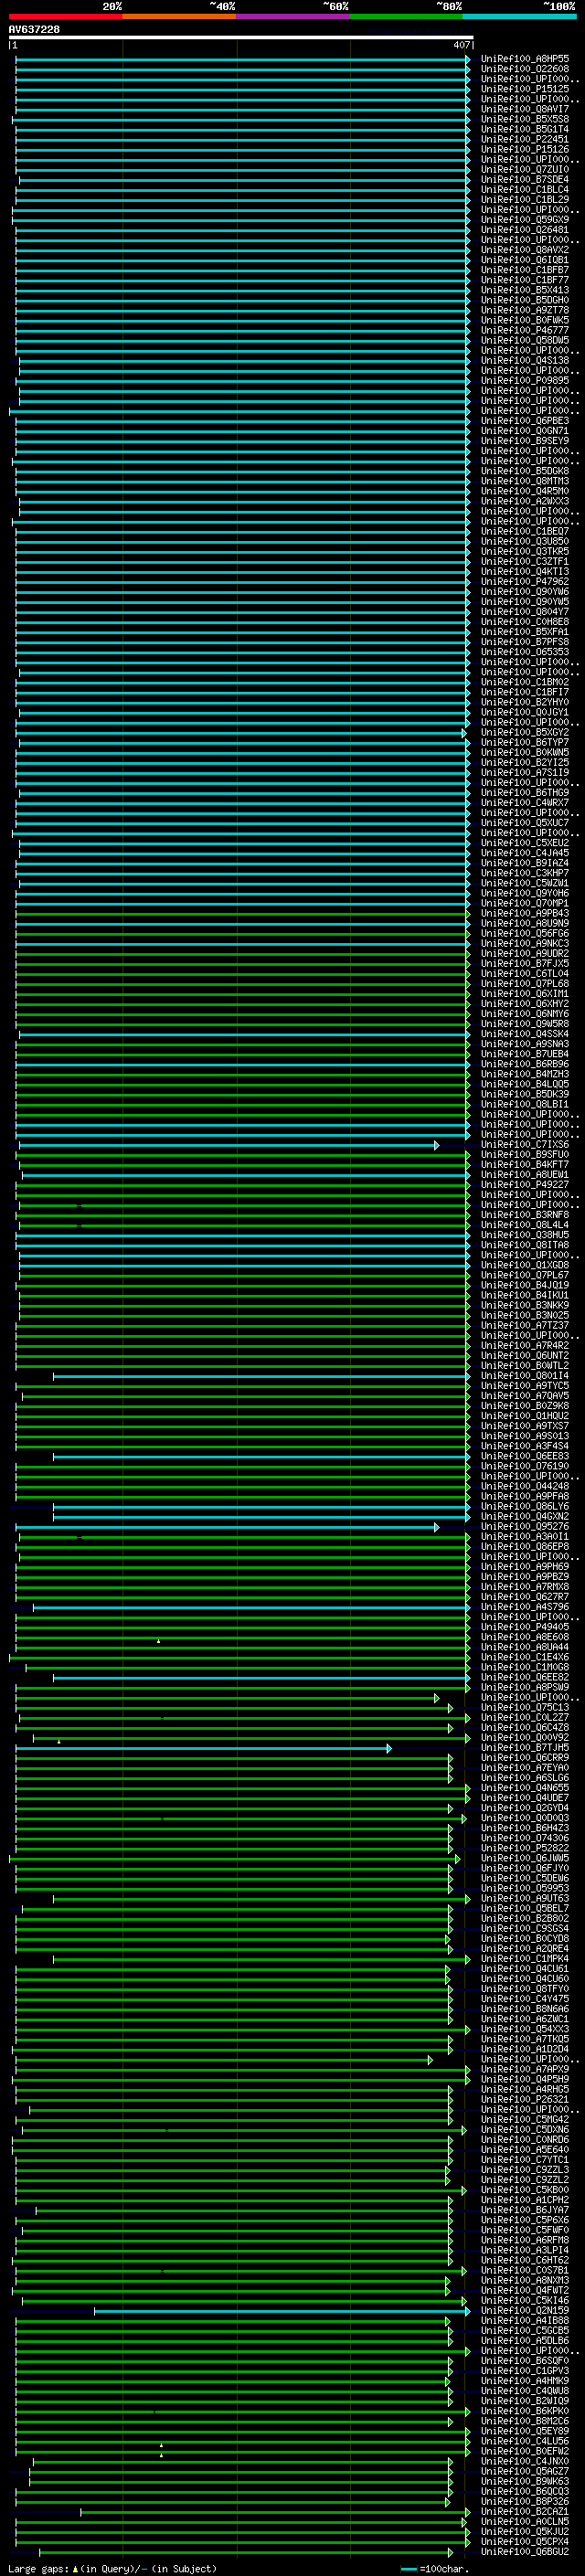
Task: Select hit UniRef100_P46777
Action: [x=525, y=330]
